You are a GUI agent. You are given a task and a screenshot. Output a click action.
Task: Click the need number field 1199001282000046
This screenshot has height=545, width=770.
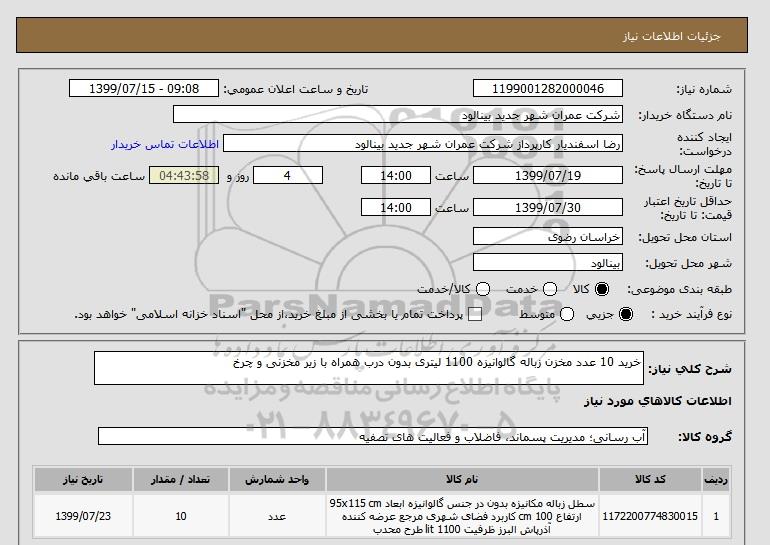click(x=548, y=89)
